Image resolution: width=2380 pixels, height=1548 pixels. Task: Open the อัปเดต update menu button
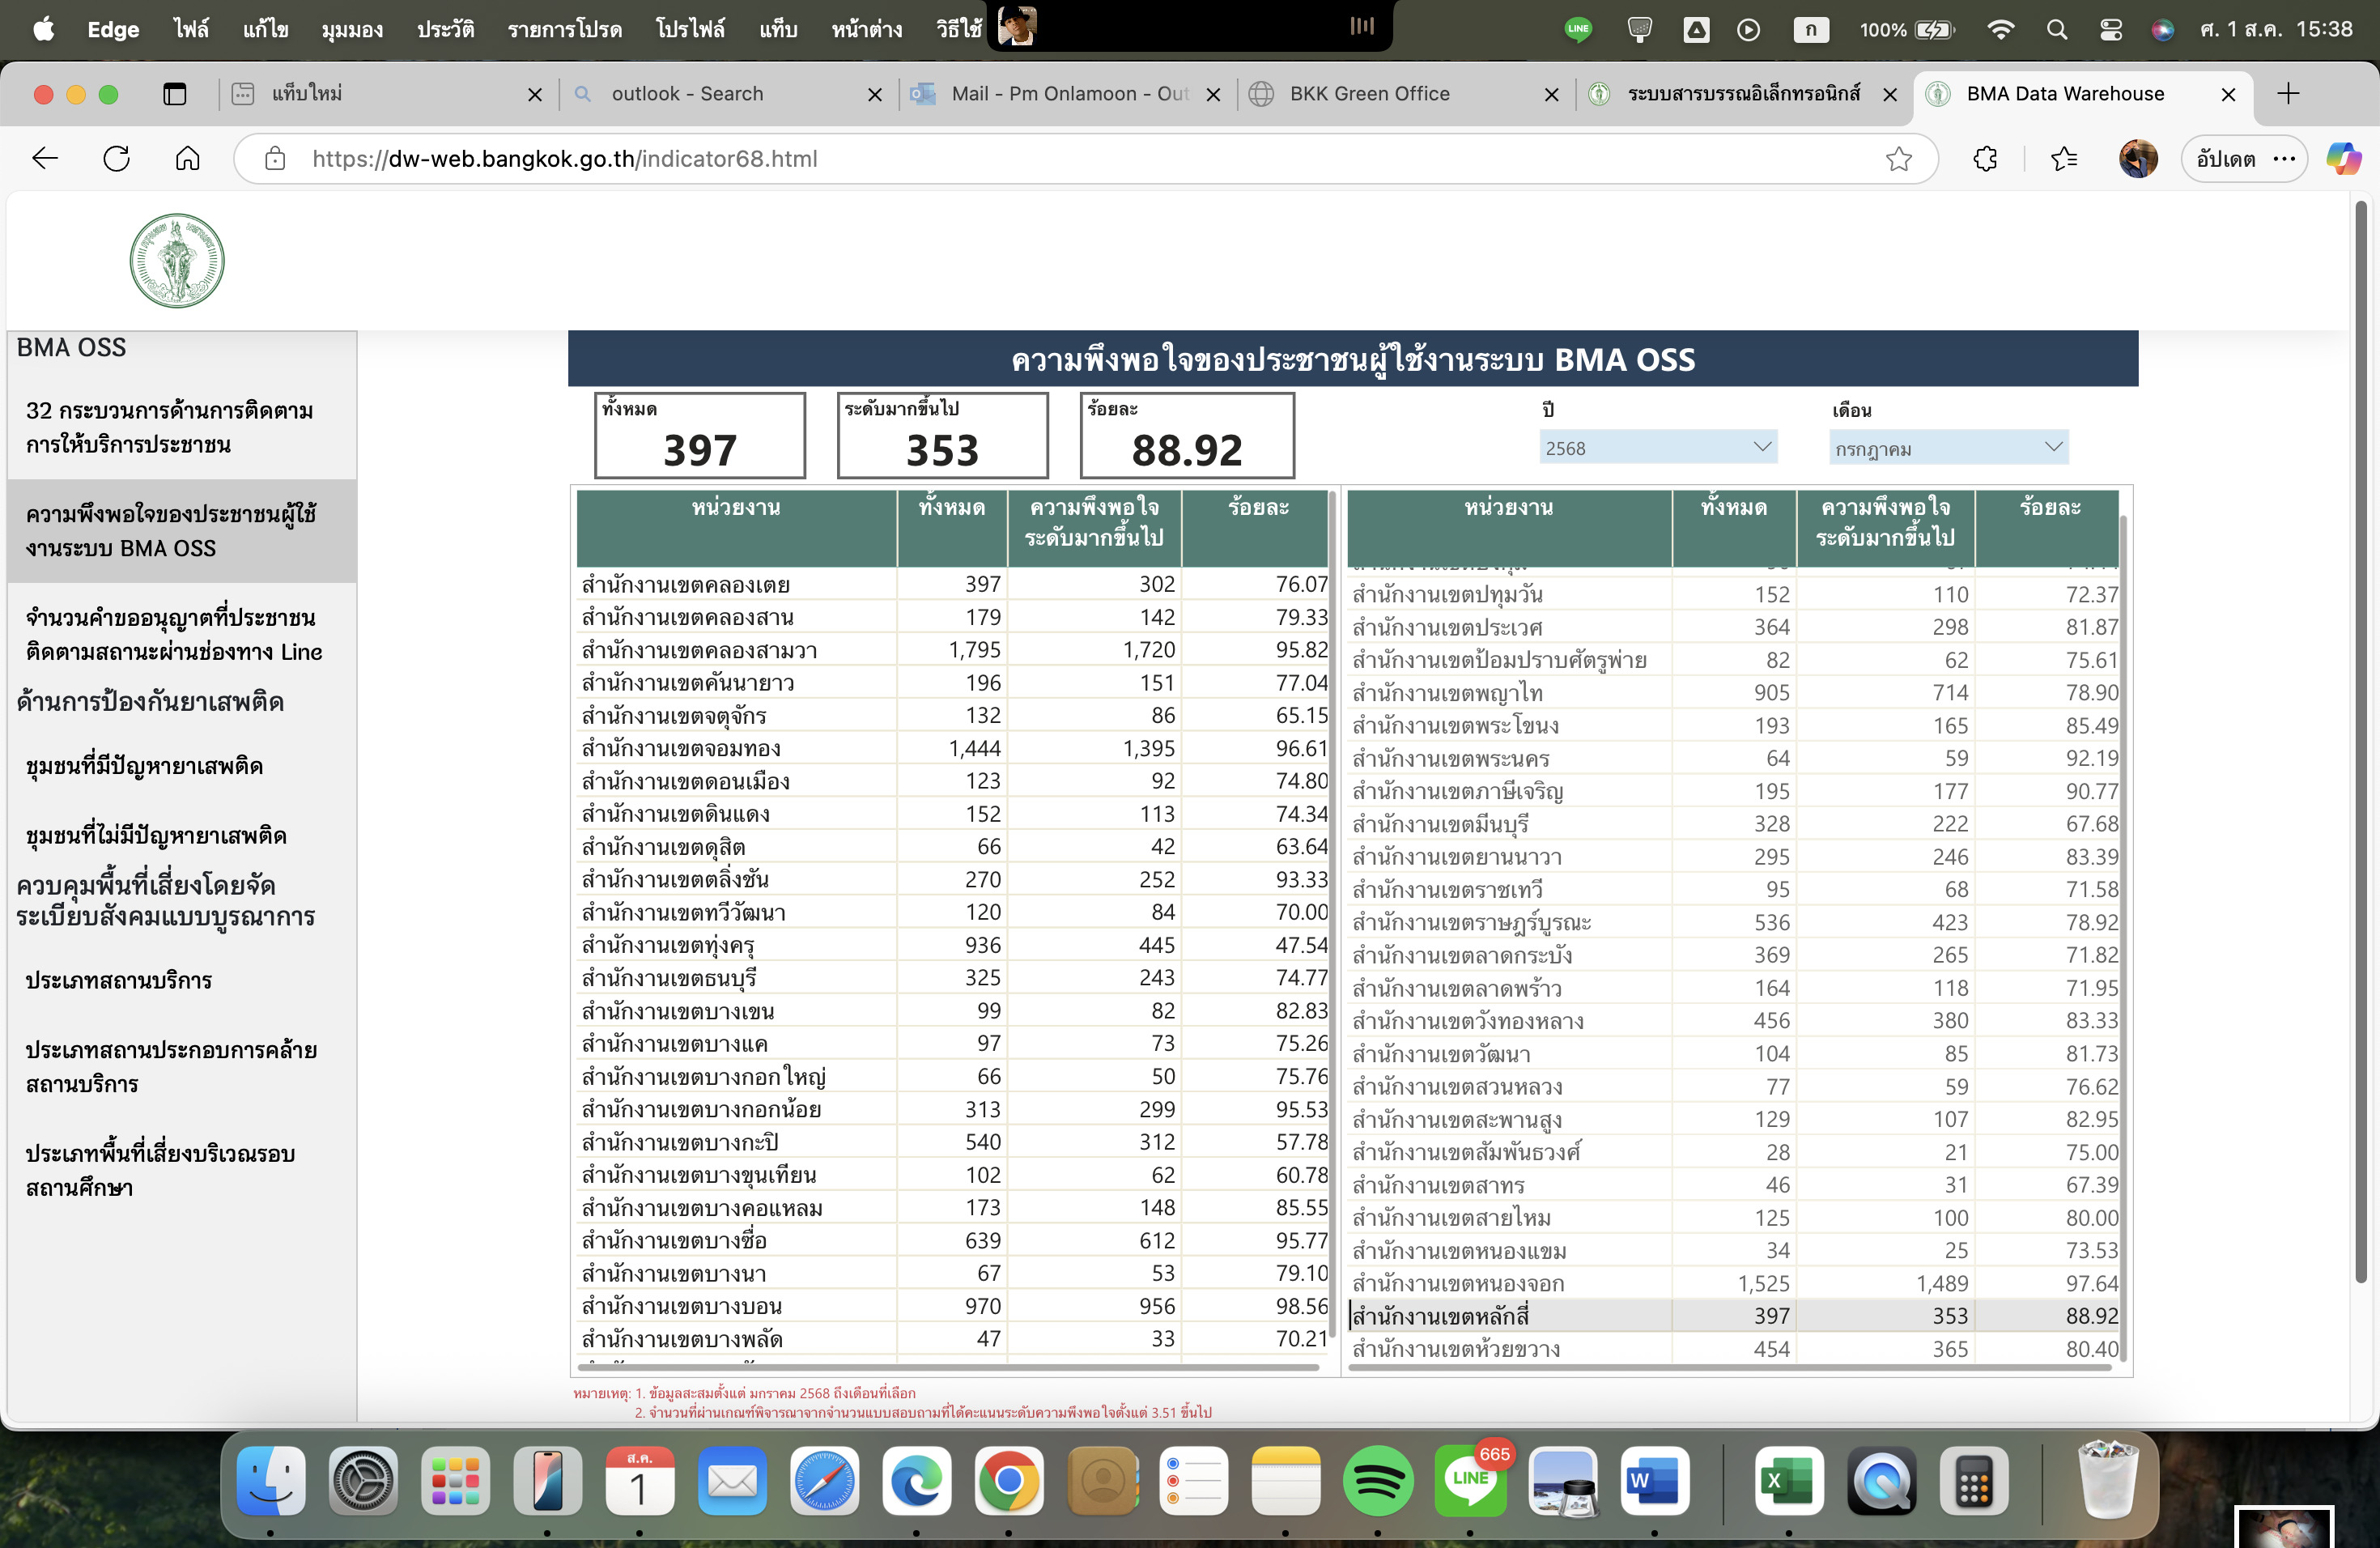coord(2244,158)
